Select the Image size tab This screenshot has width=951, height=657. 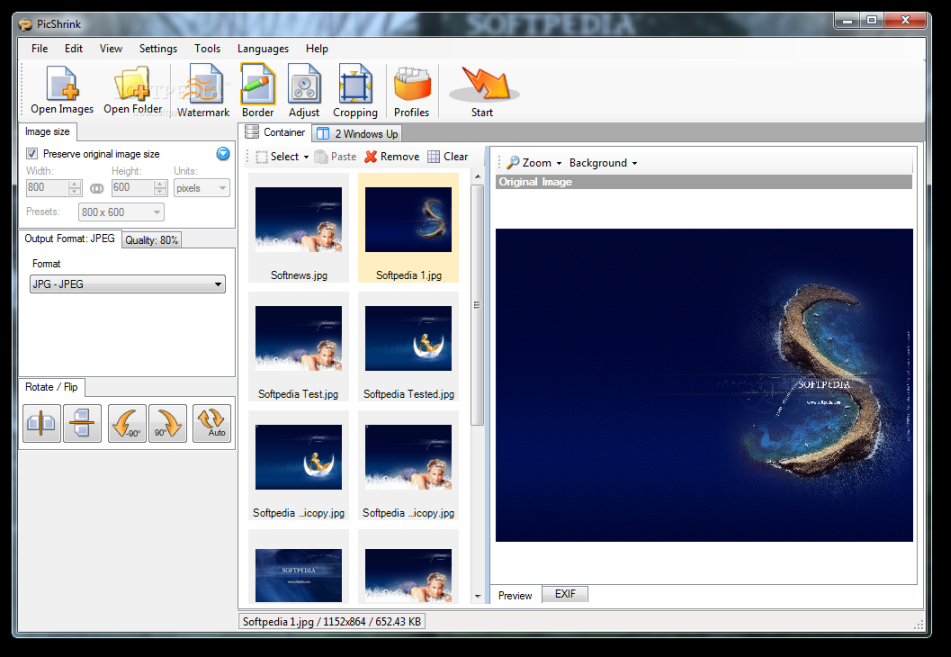pyautogui.click(x=47, y=132)
